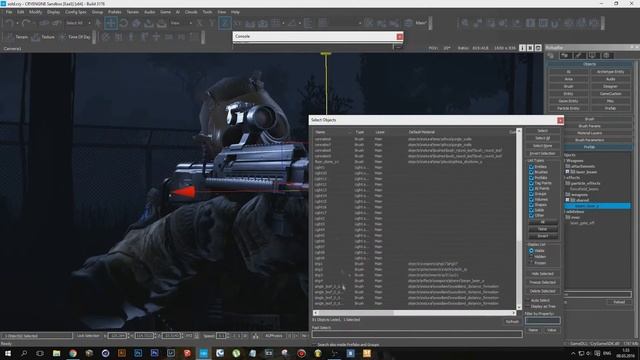Select the Hidden display list radio
Viewport: 640px width, 360px height.
point(531,257)
